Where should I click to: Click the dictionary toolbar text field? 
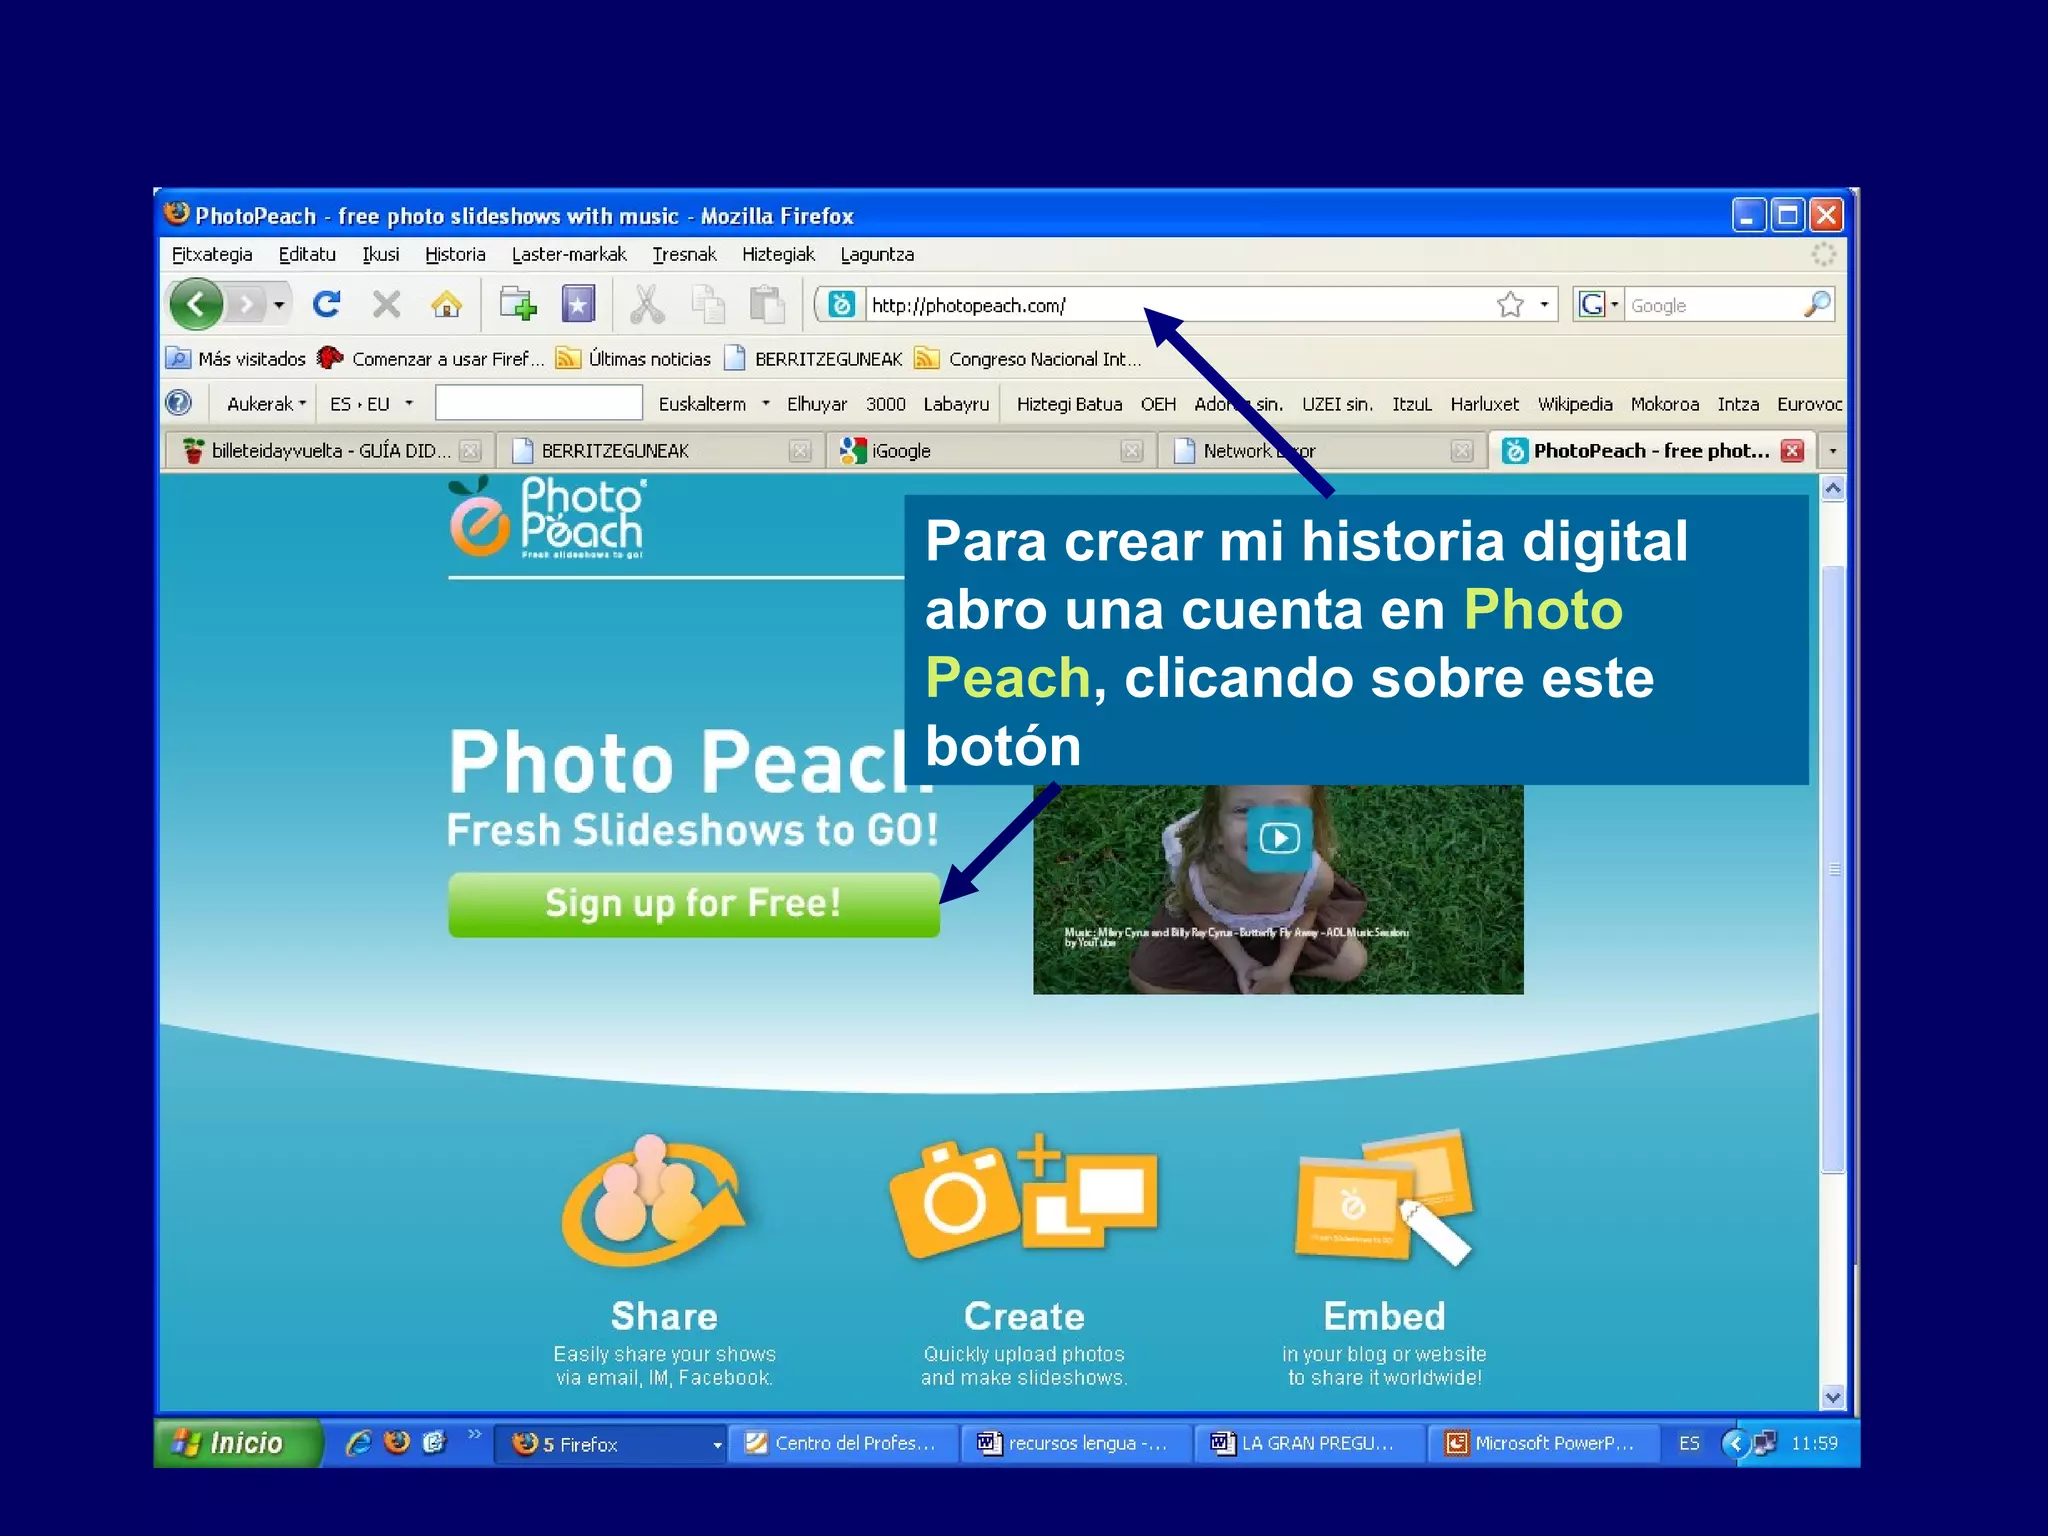(x=538, y=403)
